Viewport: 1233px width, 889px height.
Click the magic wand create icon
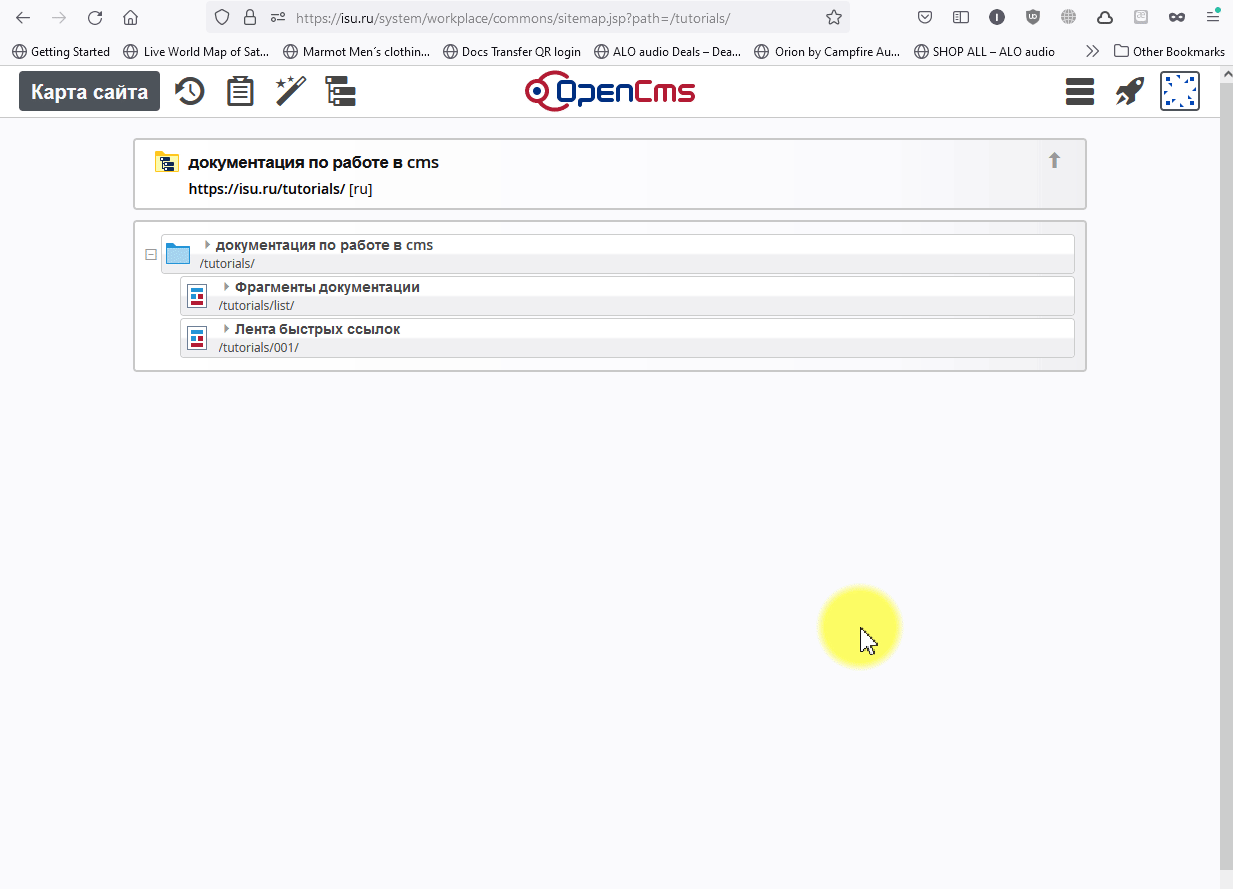pyautogui.click(x=290, y=92)
